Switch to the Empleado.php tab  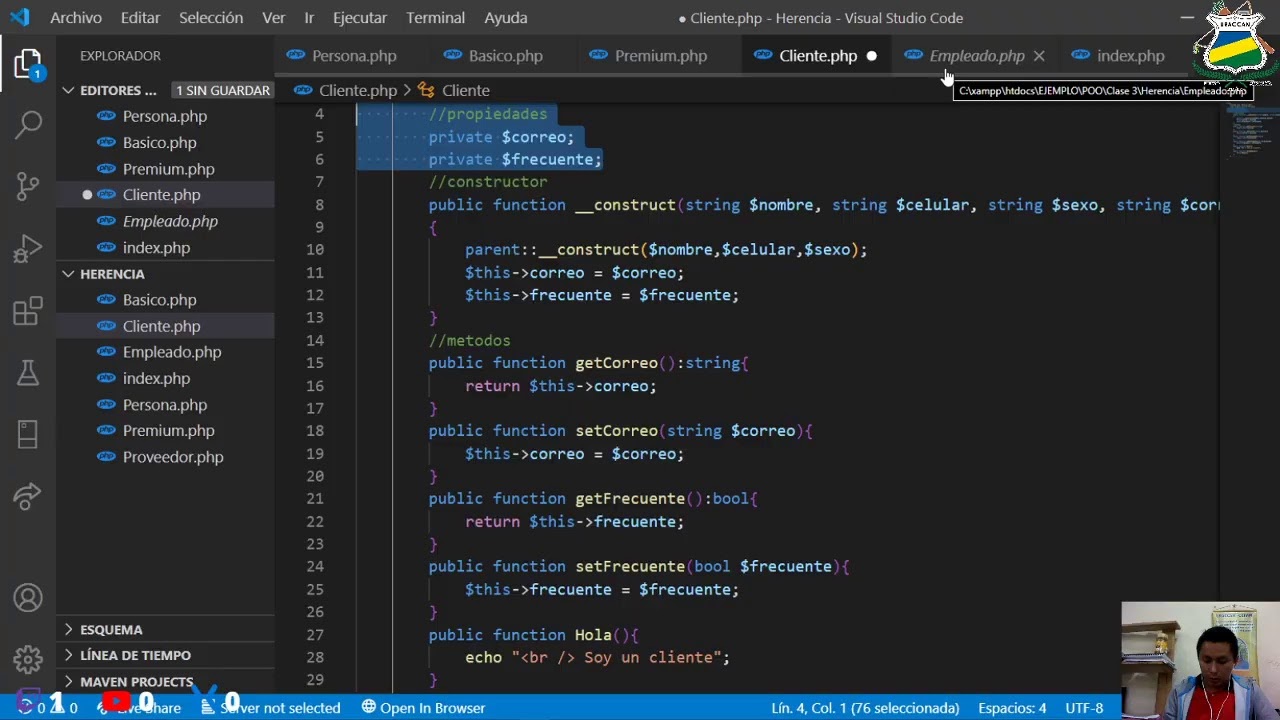(x=977, y=56)
